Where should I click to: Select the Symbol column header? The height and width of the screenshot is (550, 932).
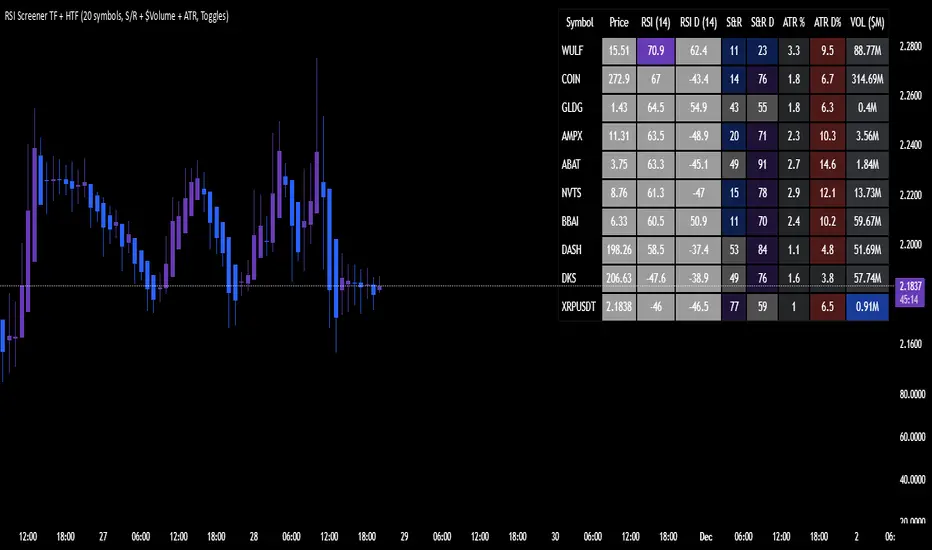coord(580,23)
